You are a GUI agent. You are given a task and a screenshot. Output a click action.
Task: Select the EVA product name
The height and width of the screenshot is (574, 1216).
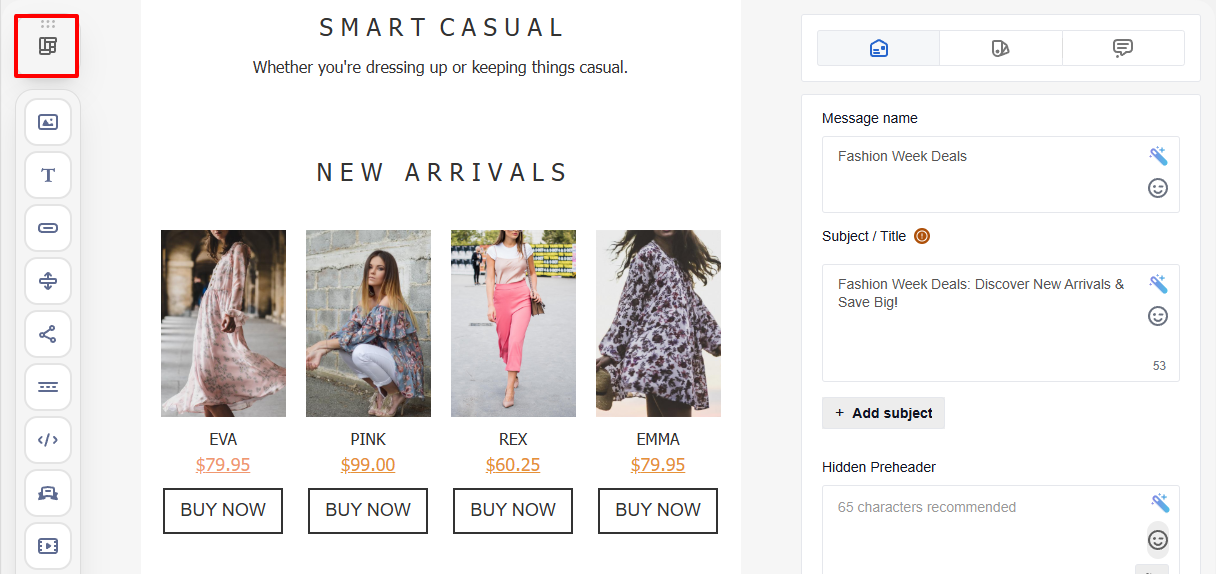click(223, 439)
